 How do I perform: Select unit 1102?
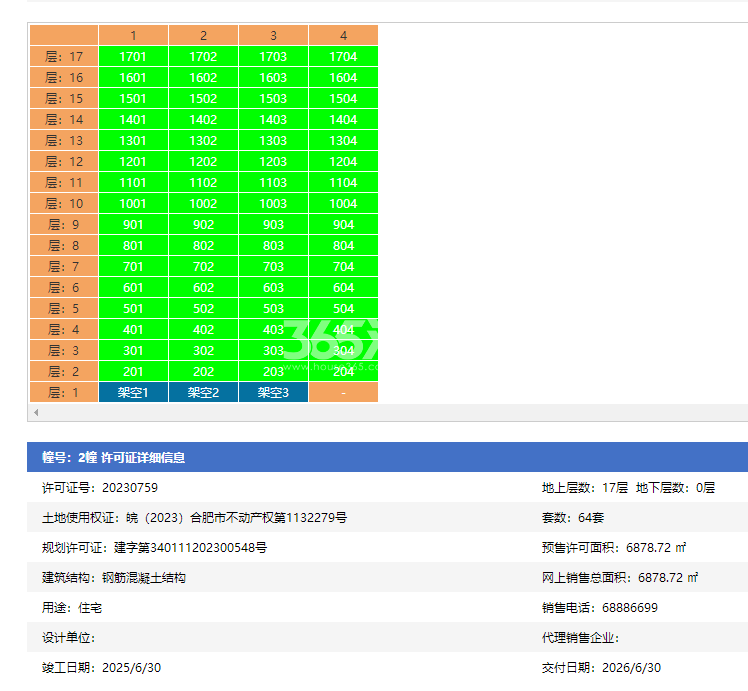point(203,182)
